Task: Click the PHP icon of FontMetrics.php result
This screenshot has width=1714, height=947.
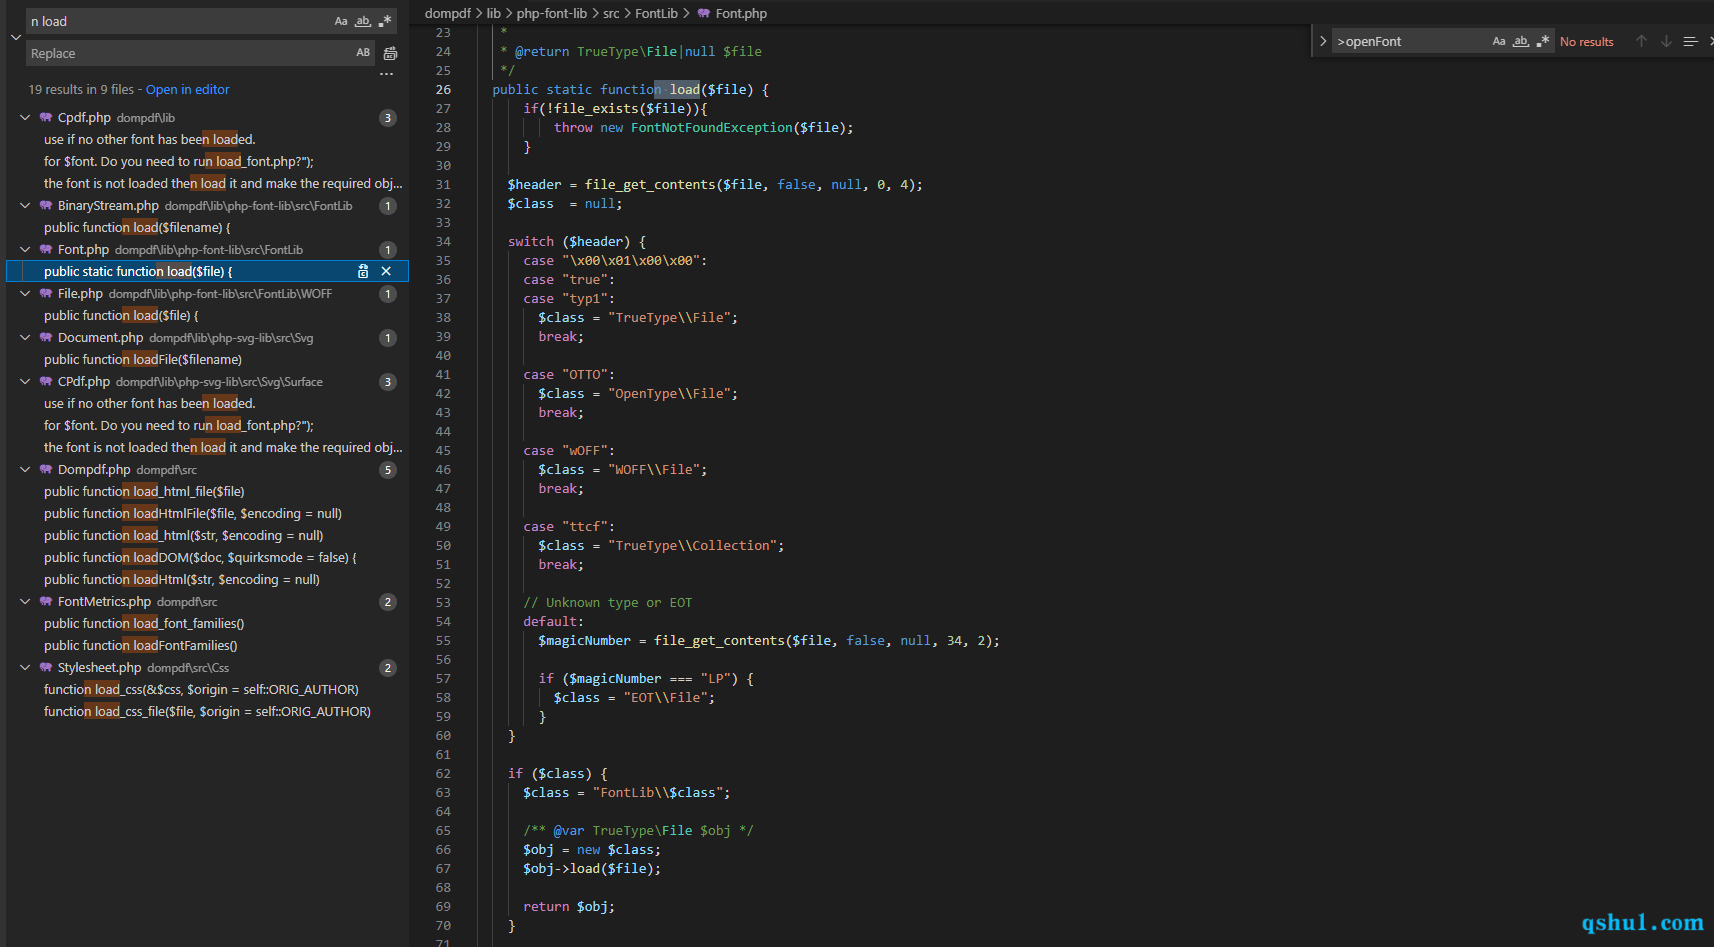Action: (46, 601)
